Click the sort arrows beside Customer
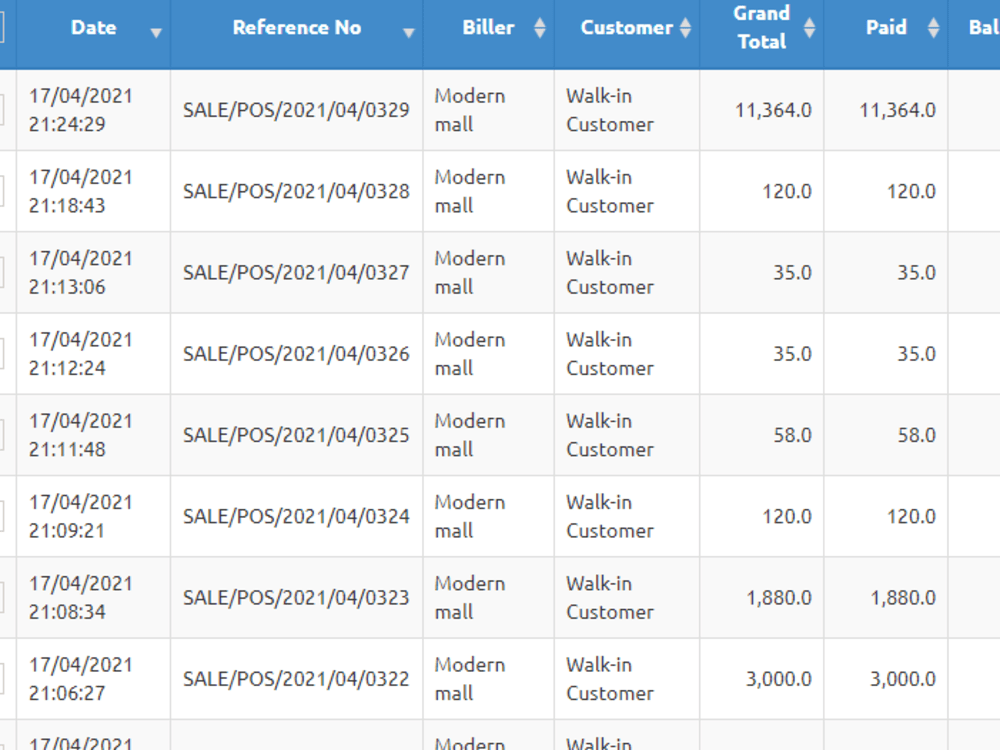The height and width of the screenshot is (750, 1000). 686,27
